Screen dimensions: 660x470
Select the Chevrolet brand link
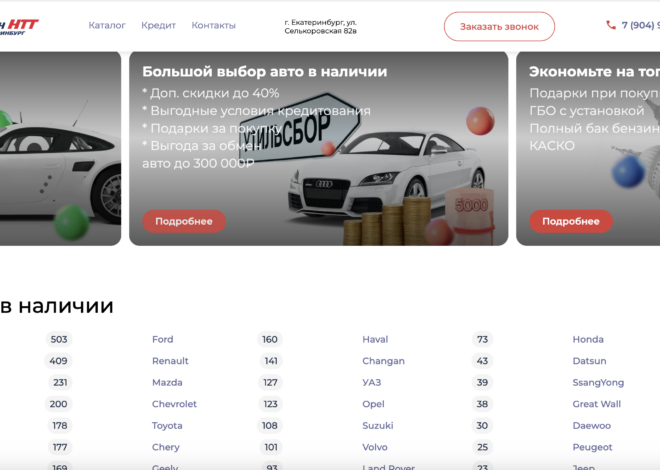(x=174, y=404)
